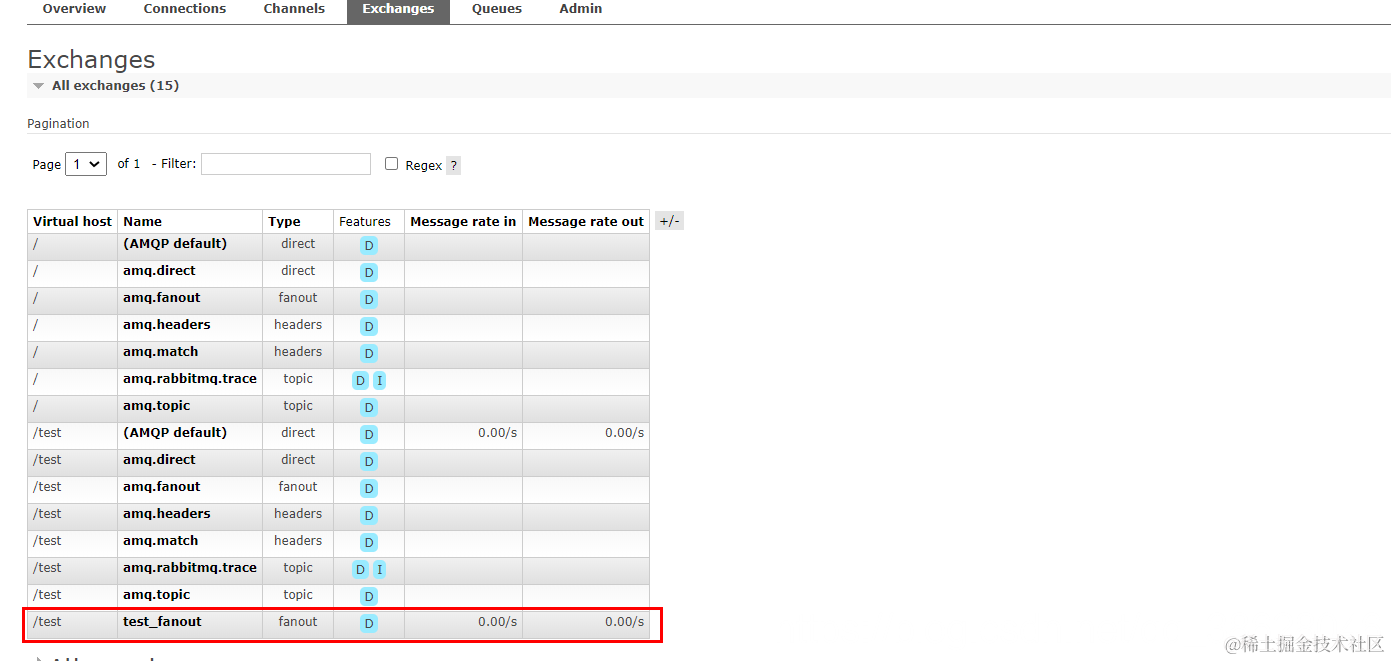Open amq.match exchange in /test vhost

[160, 541]
